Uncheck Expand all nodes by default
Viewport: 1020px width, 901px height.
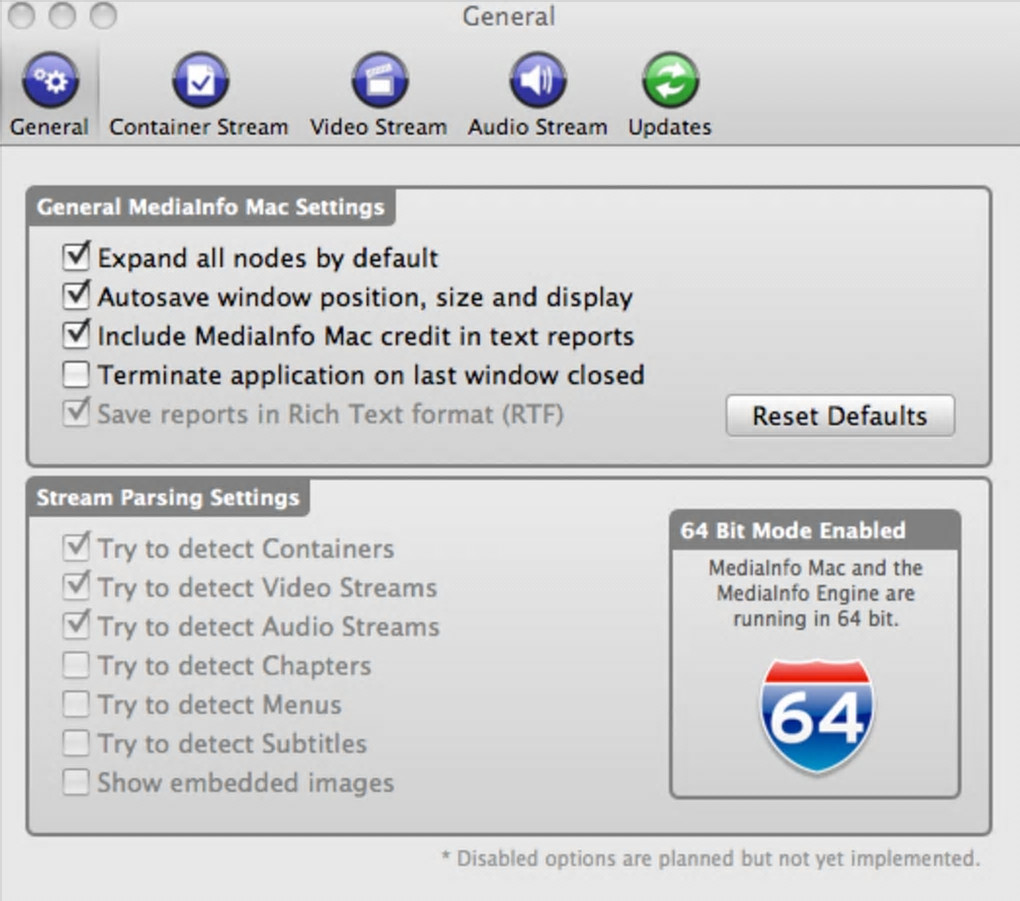[76, 257]
